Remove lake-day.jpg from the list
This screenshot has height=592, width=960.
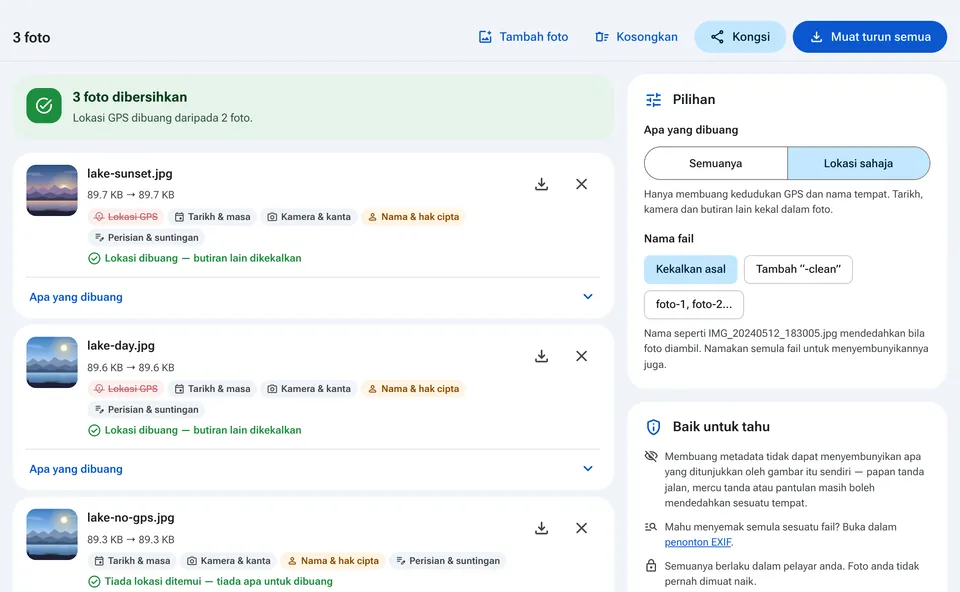click(582, 356)
